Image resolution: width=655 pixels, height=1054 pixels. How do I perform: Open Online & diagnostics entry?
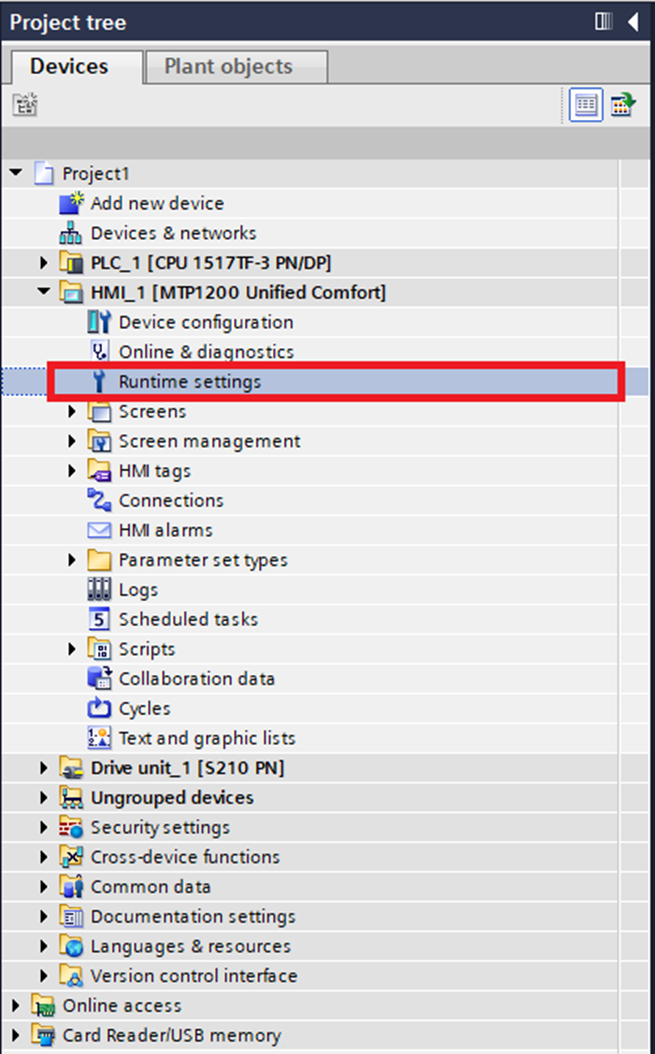point(206,352)
